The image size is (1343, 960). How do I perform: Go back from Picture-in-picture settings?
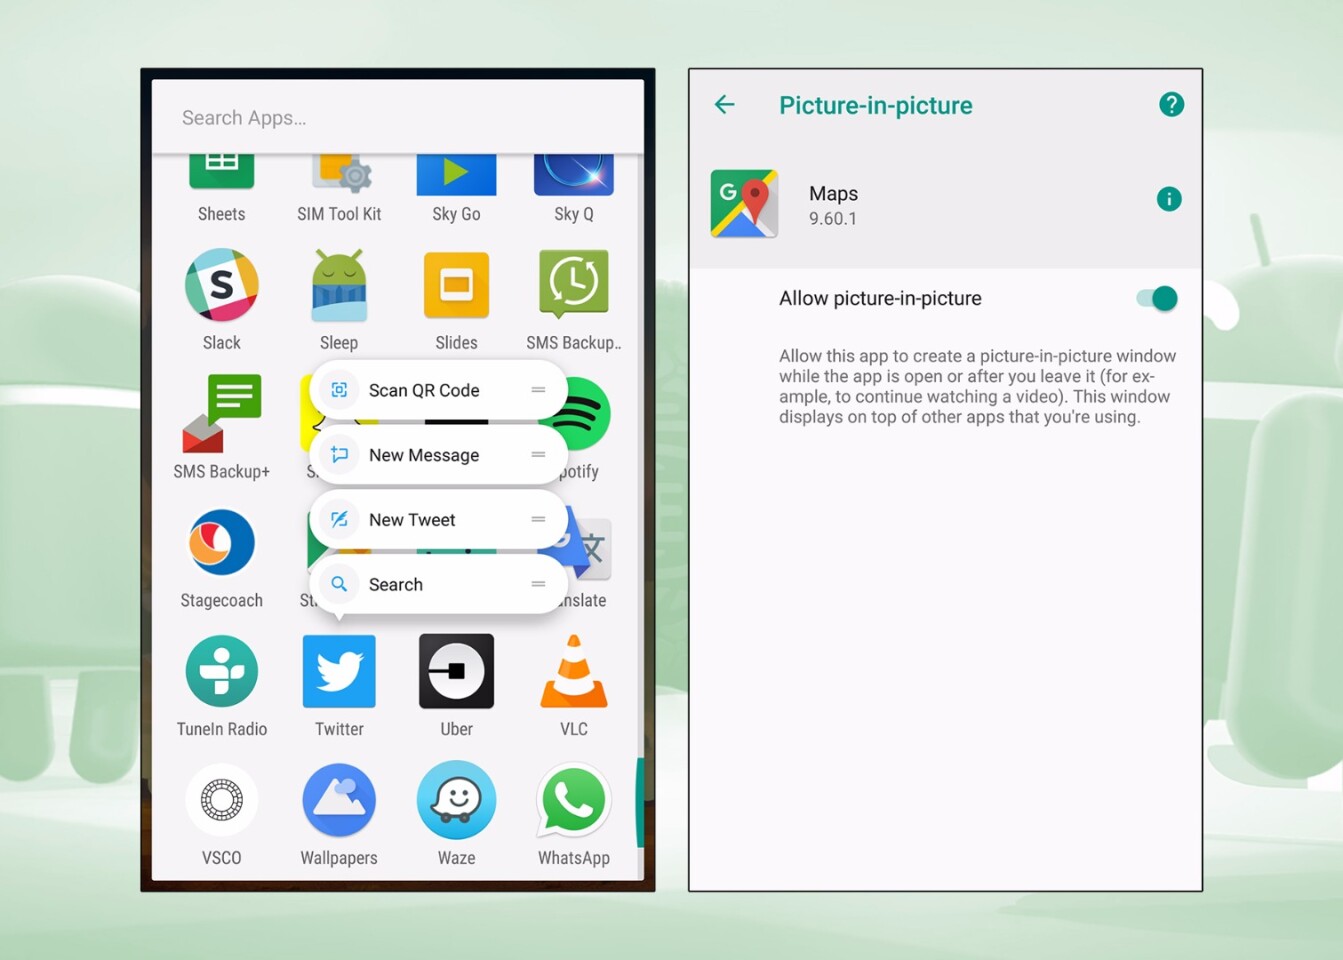point(725,104)
